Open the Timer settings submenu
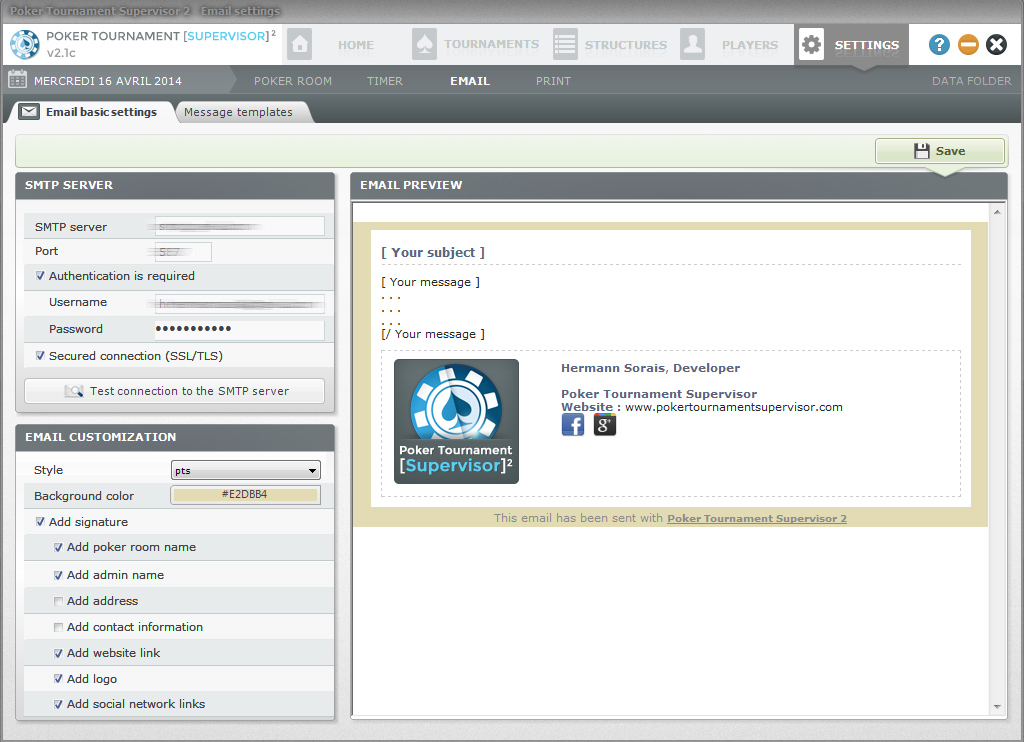Viewport: 1024px width, 742px height. tap(385, 81)
